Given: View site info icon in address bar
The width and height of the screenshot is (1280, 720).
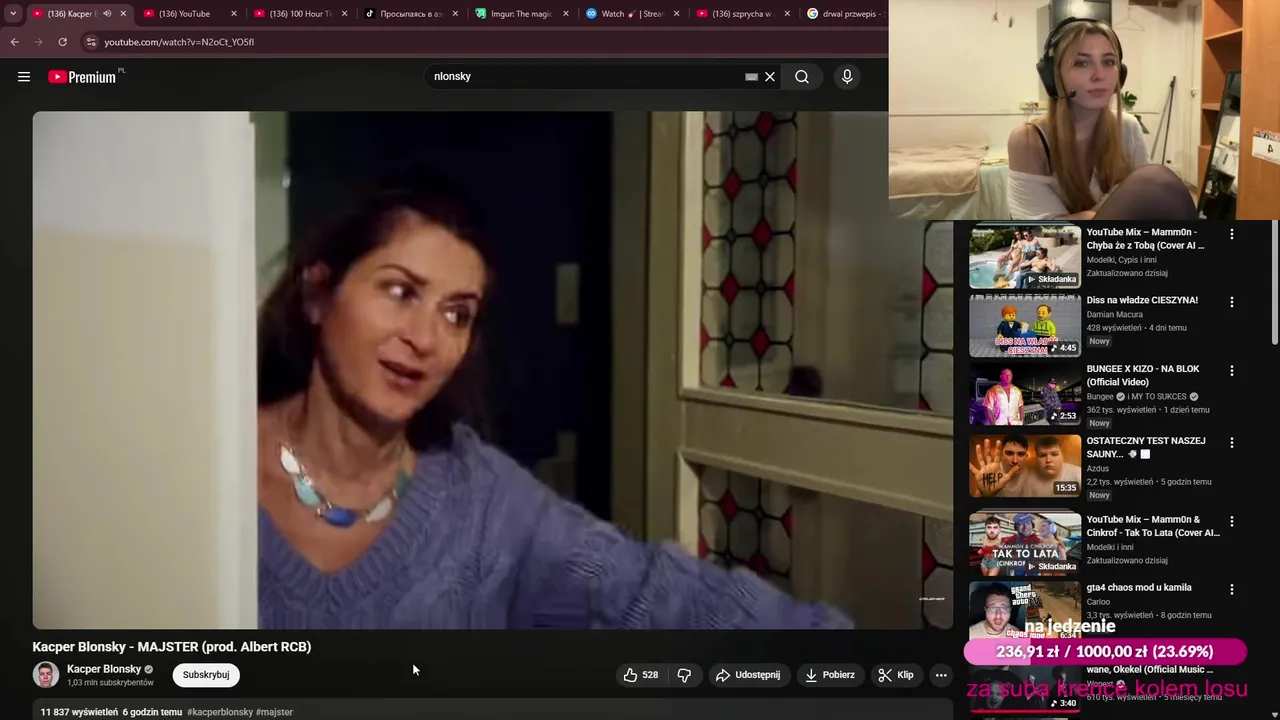Looking at the screenshot, I should 91,42.
